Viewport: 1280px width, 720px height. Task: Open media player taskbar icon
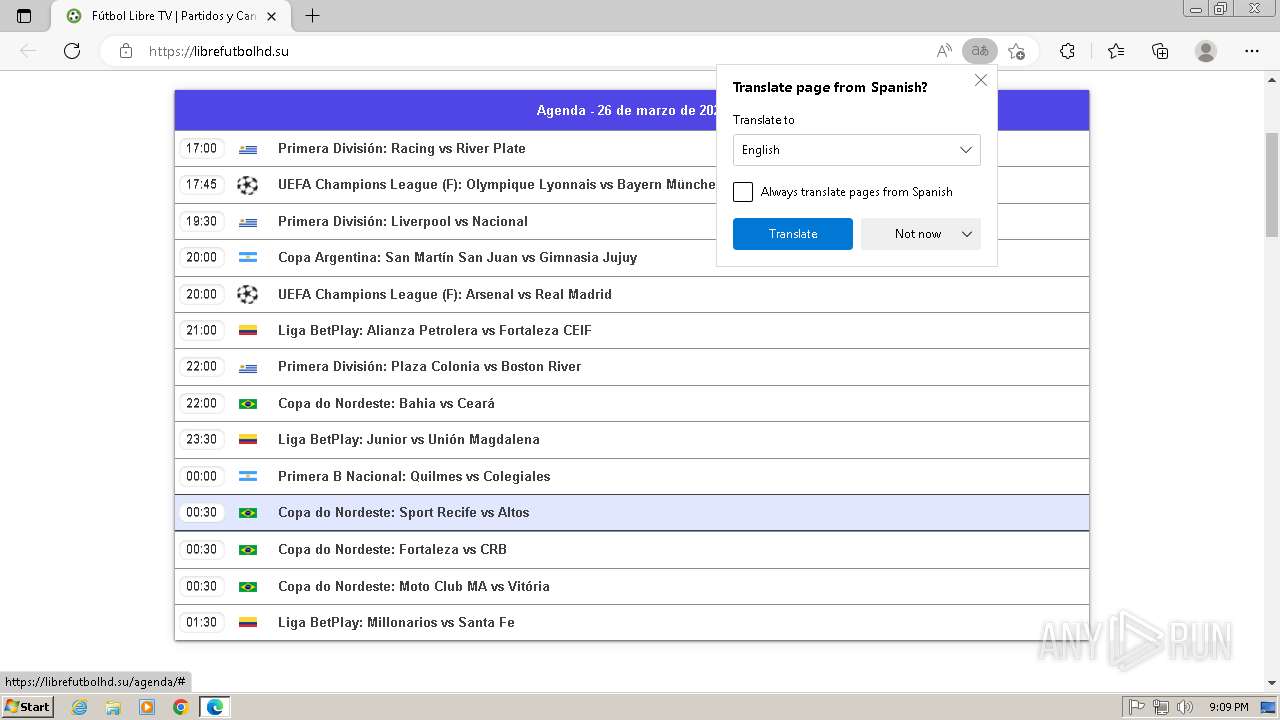[x=147, y=707]
